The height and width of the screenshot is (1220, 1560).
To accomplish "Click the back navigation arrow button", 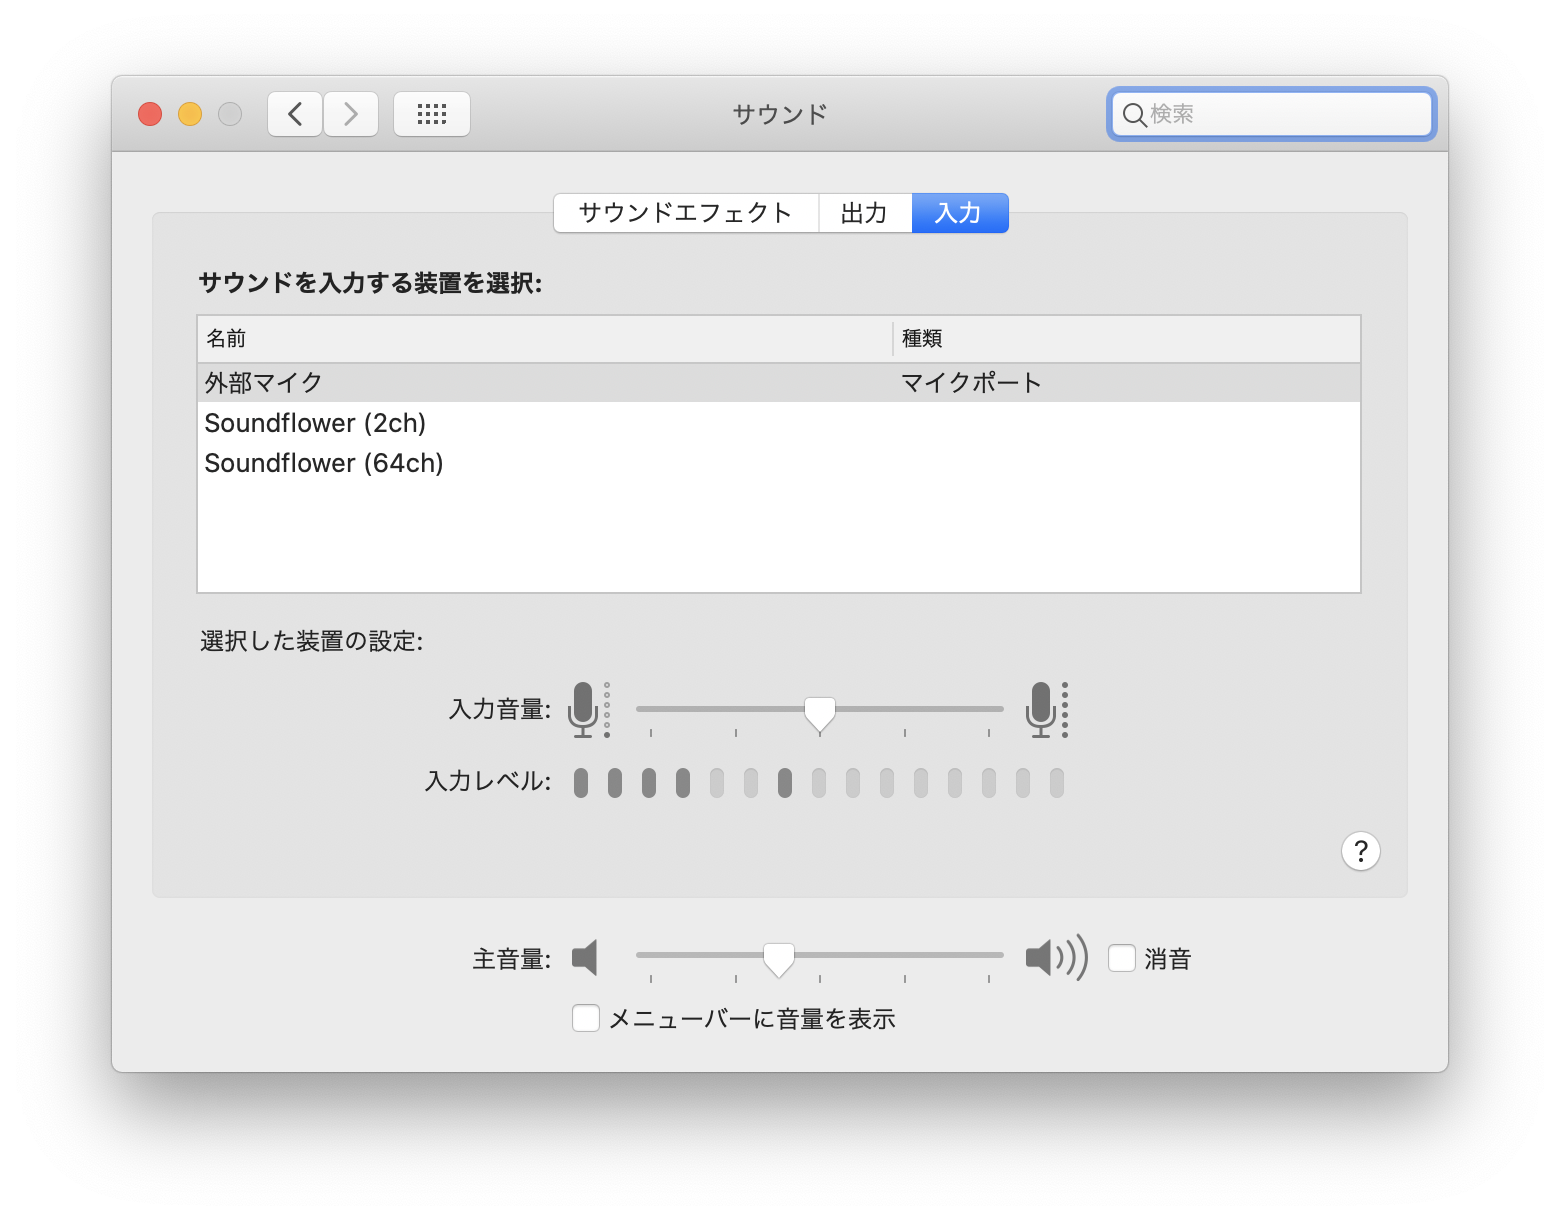I will (x=295, y=114).
